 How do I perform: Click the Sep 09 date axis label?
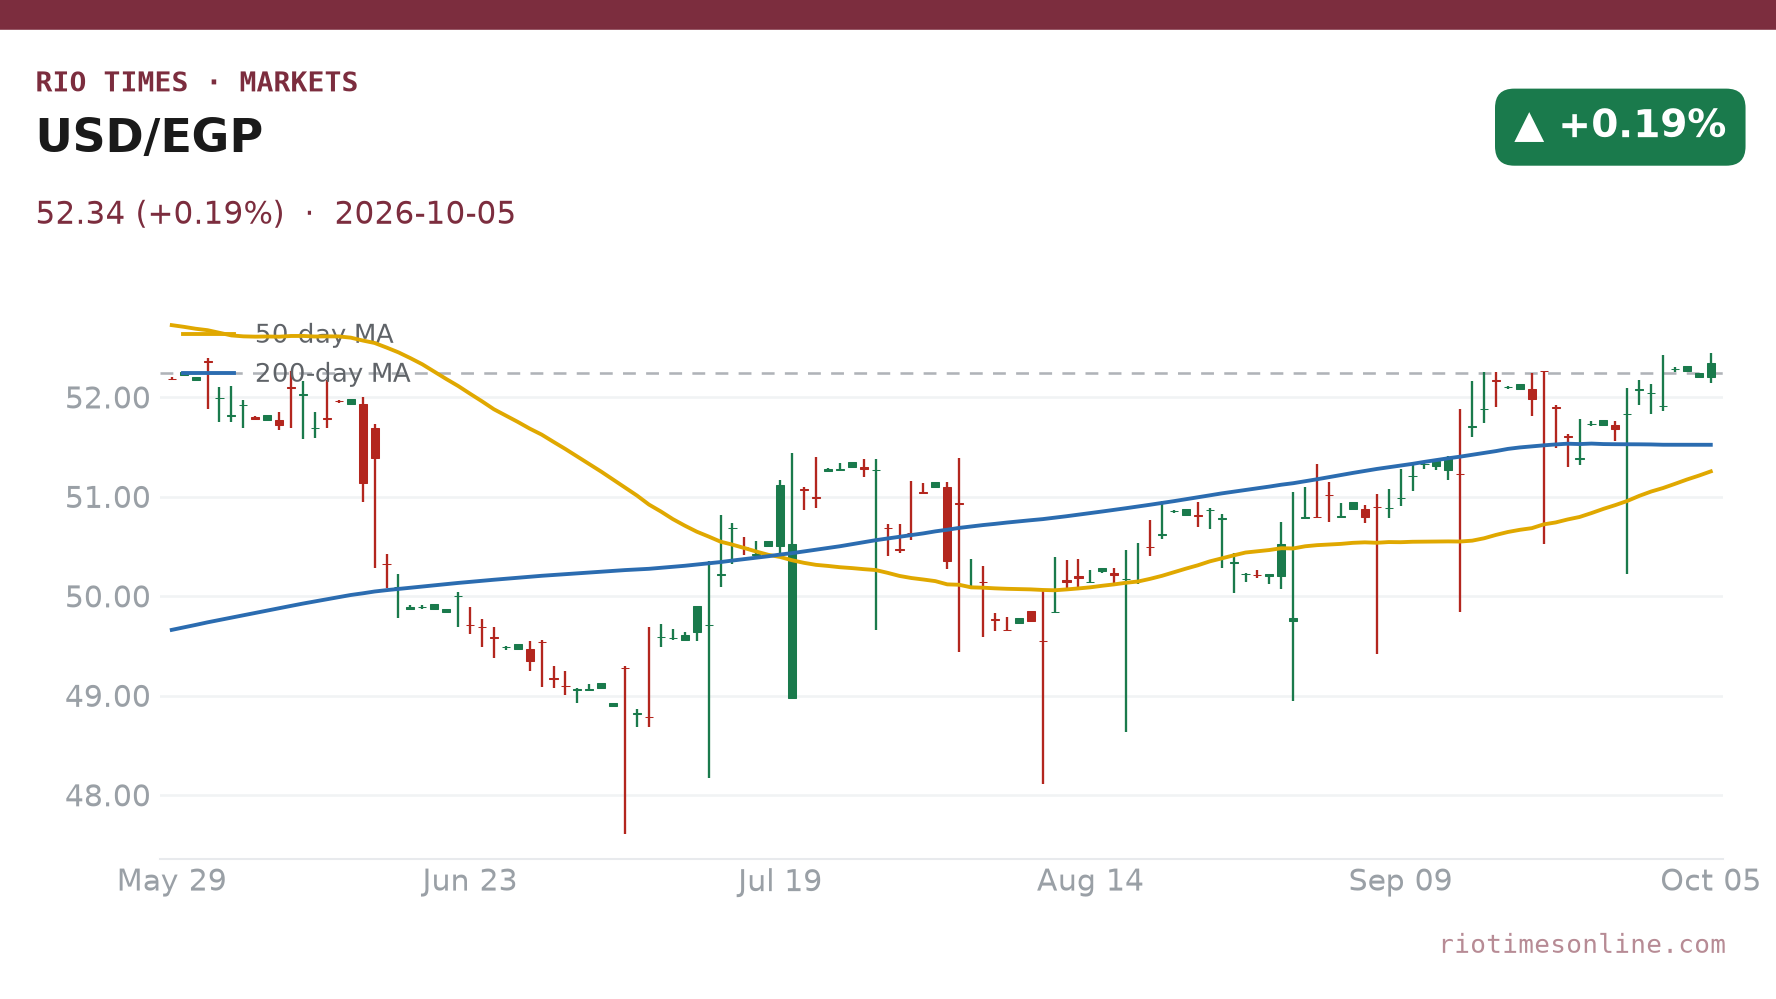1400,881
